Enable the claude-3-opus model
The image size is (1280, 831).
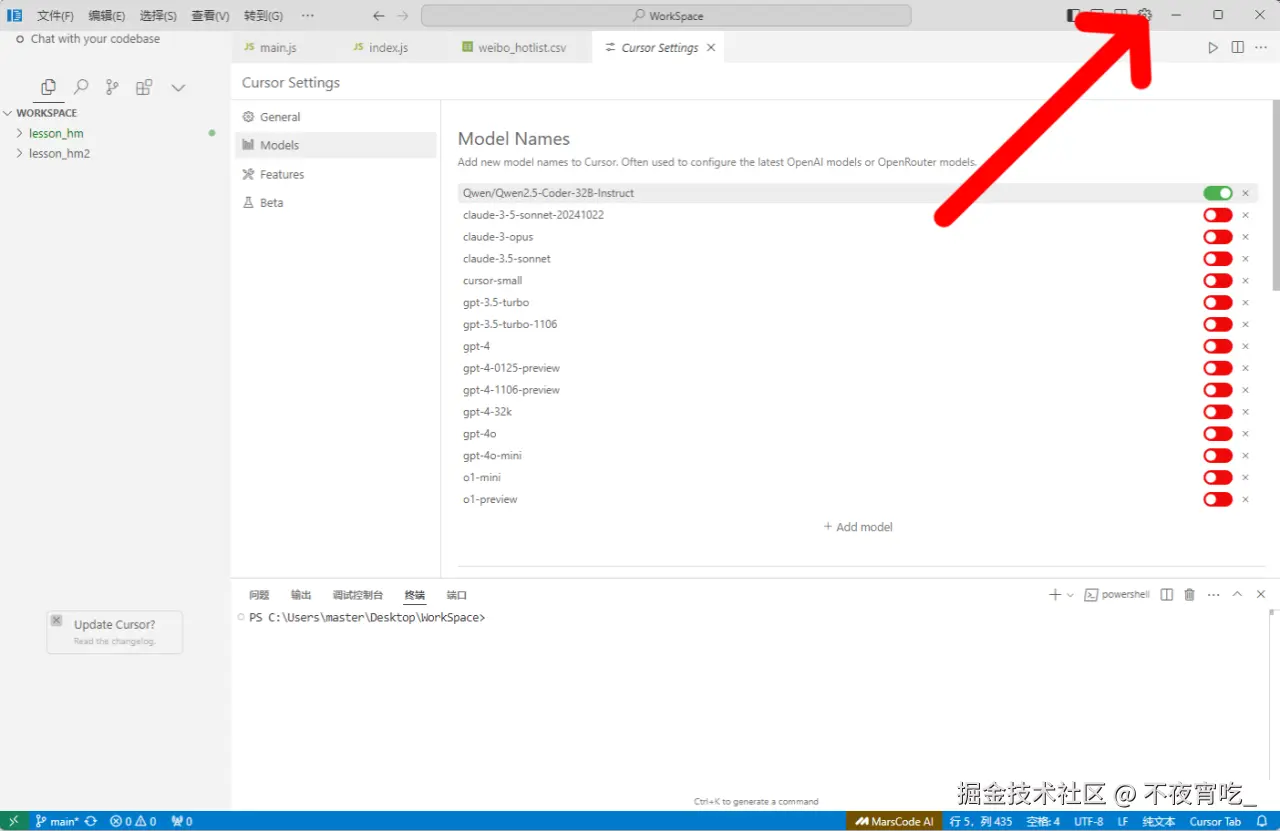pos(1218,237)
